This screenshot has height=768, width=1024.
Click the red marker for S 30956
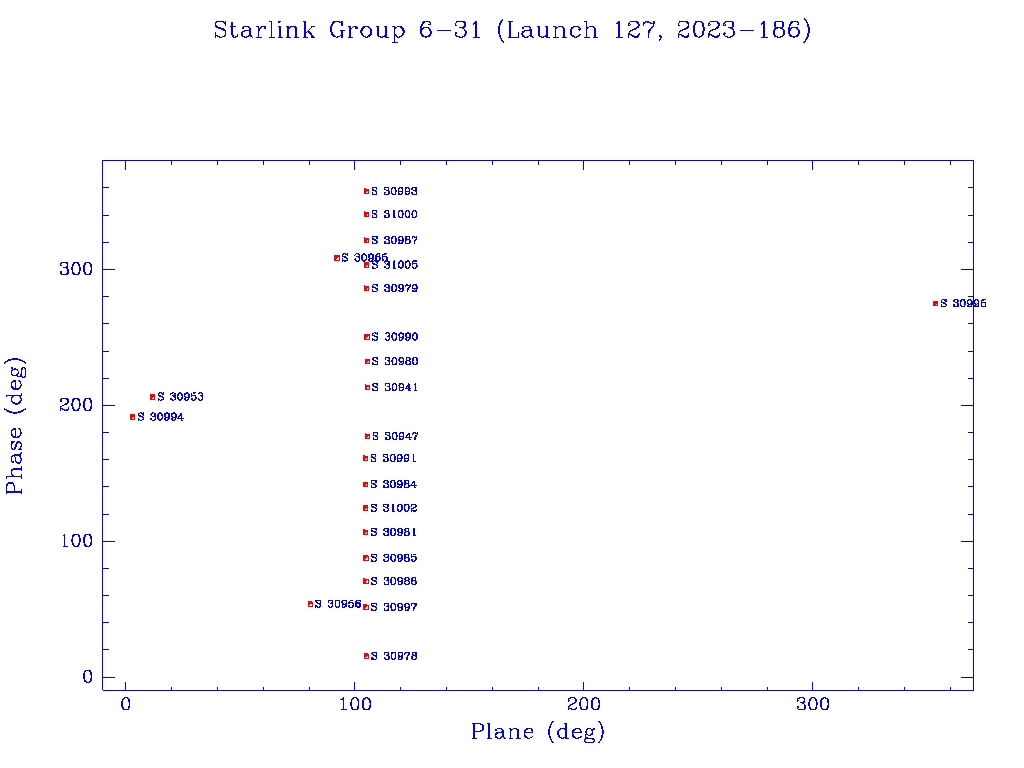(x=310, y=604)
